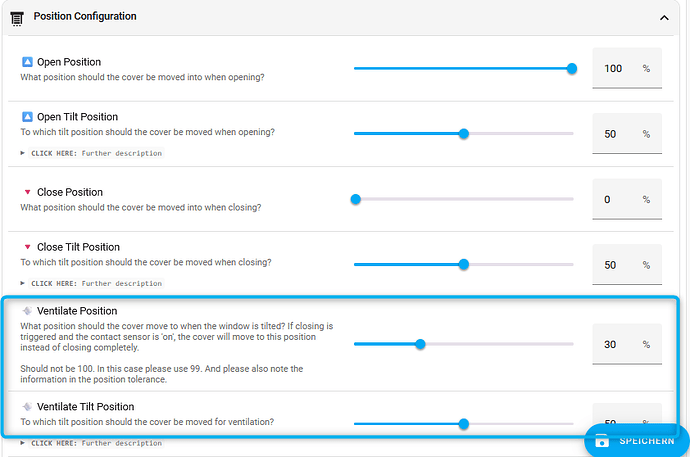Click the Ventilate Position slider handle
The height and width of the screenshot is (457, 690).
[x=420, y=344]
